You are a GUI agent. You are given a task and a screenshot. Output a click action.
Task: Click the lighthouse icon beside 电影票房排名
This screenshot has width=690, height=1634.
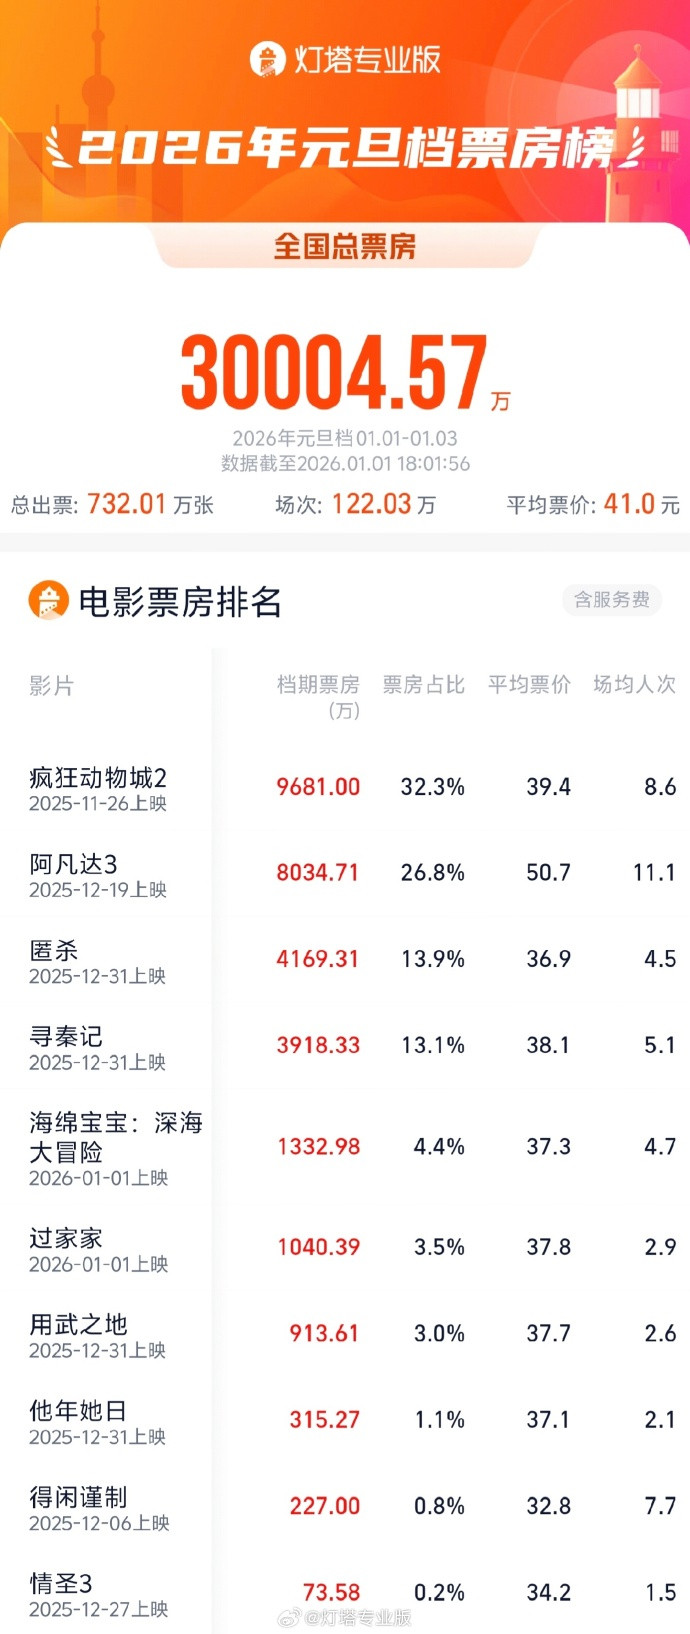point(48,601)
